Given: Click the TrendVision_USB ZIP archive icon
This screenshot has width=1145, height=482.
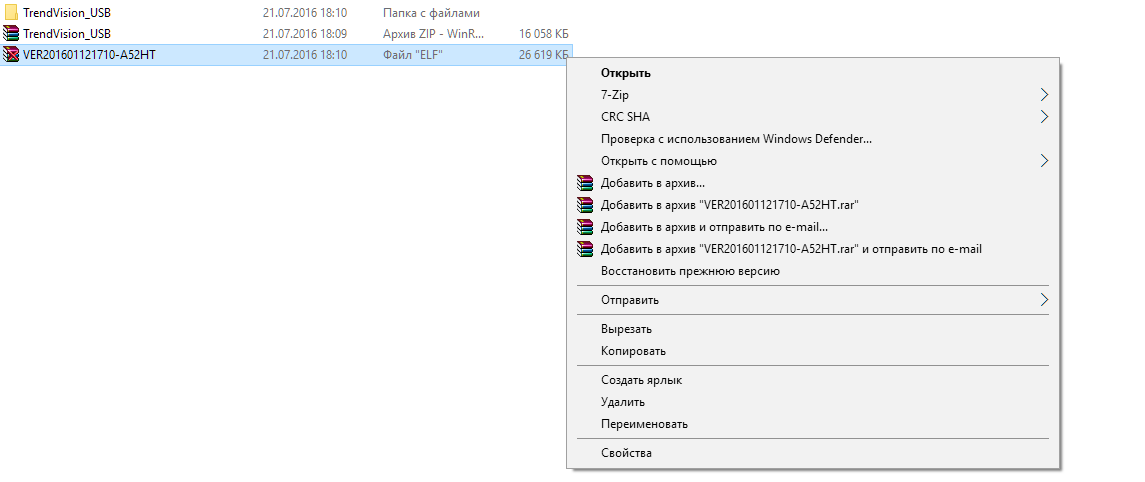Looking at the screenshot, I should (x=11, y=34).
